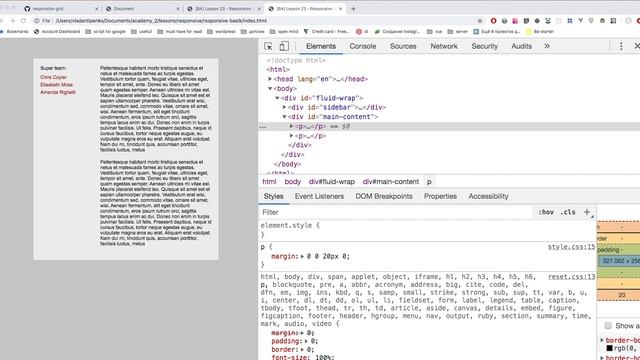Open 'script for google' bookmark folder
The width and height of the screenshot is (640, 360).
coord(106,31)
